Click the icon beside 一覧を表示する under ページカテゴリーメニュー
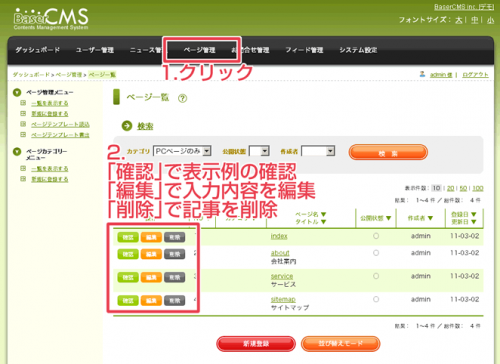The width and height of the screenshot is (500, 364). [23, 168]
